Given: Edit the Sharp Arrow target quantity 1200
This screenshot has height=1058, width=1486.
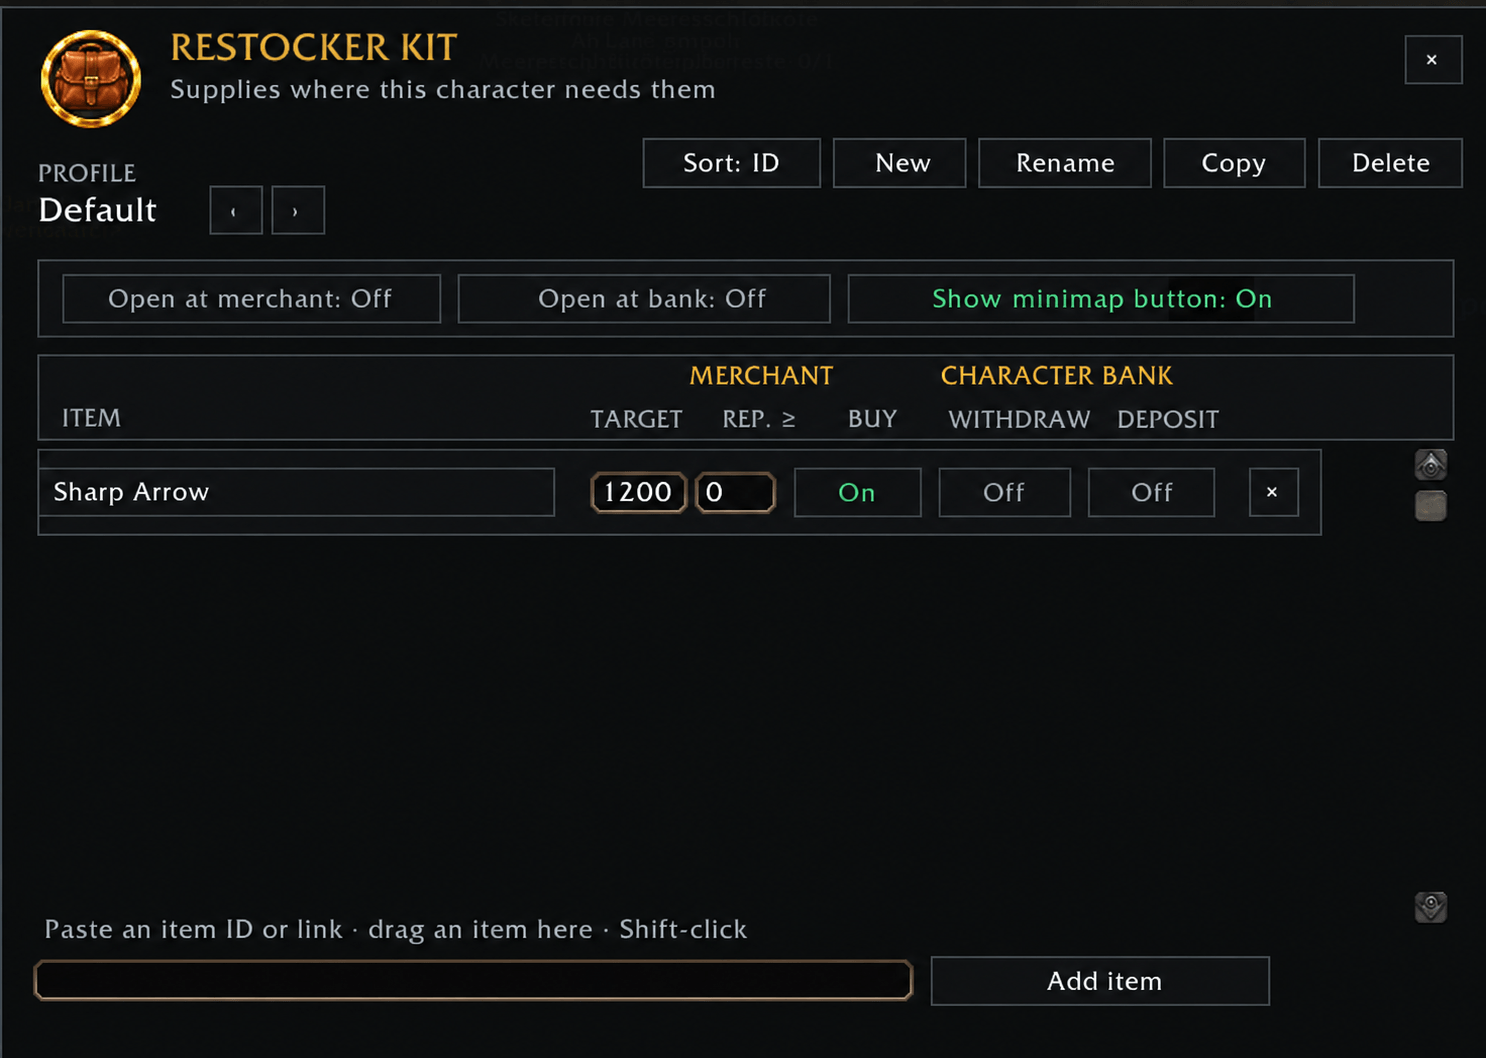Looking at the screenshot, I should [638, 492].
